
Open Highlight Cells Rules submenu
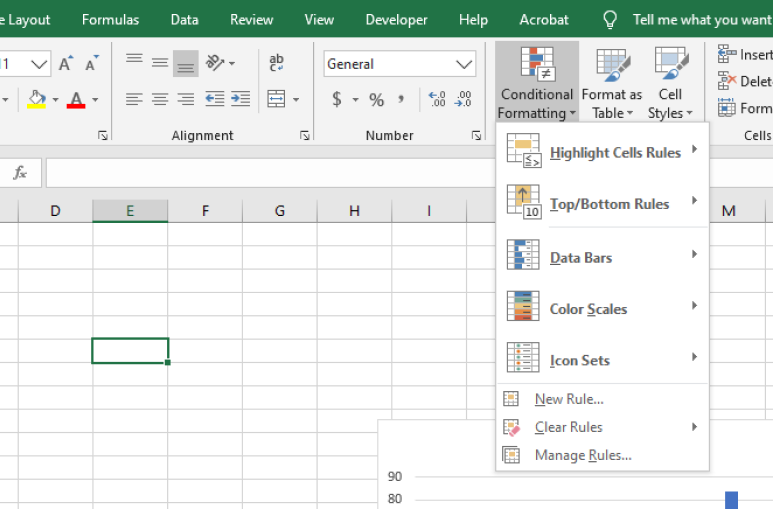[602, 151]
